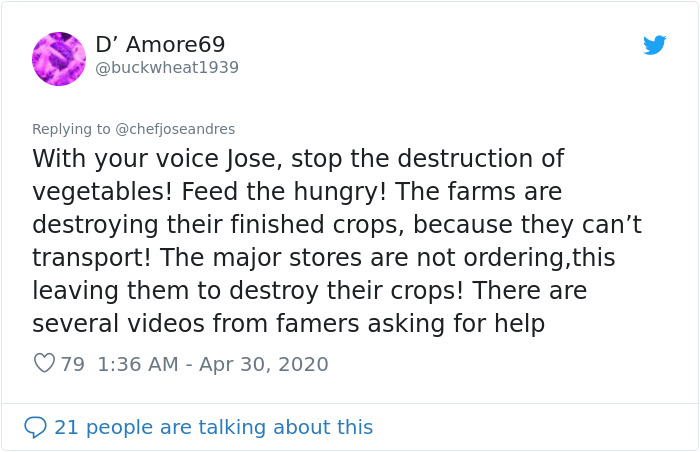Viewport: 700px width, 452px height.
Task: Open the D' Amore69 display name
Action: point(160,45)
